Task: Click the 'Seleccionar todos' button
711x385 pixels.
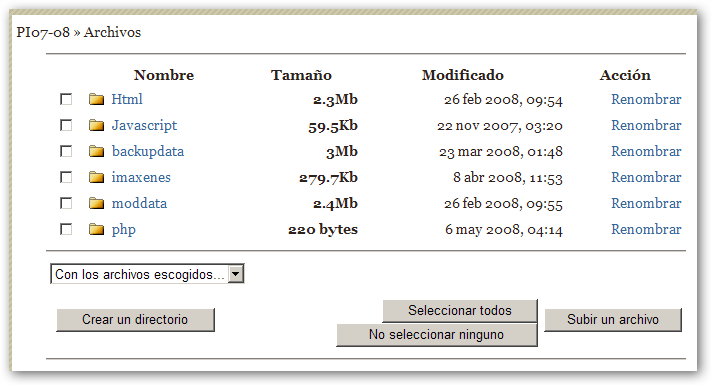Action: point(460,311)
